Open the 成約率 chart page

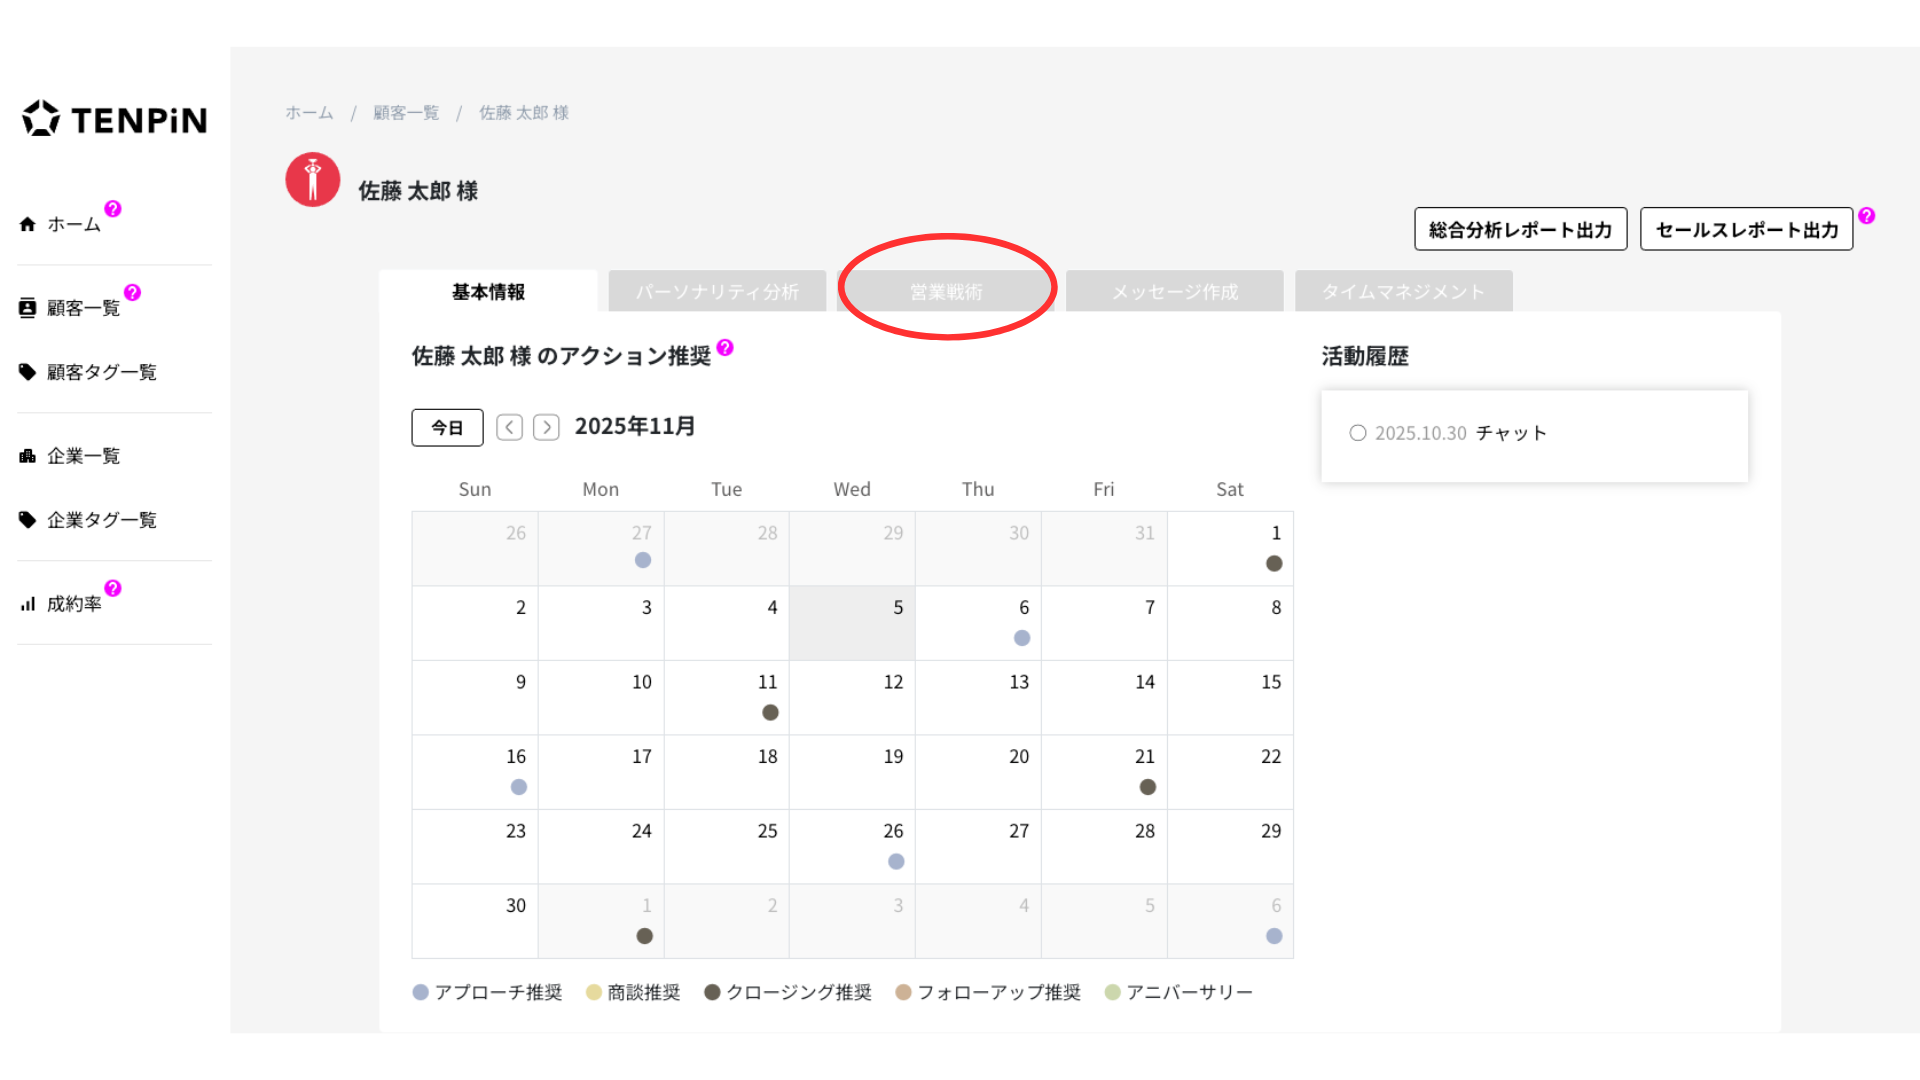point(73,604)
